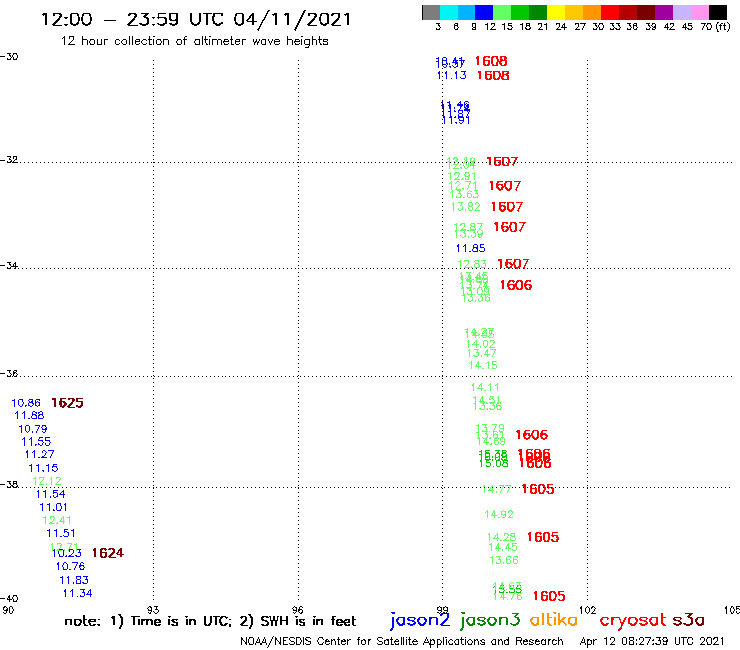
Task: Click the '1605' time beside 14.28
Action: coord(543,537)
